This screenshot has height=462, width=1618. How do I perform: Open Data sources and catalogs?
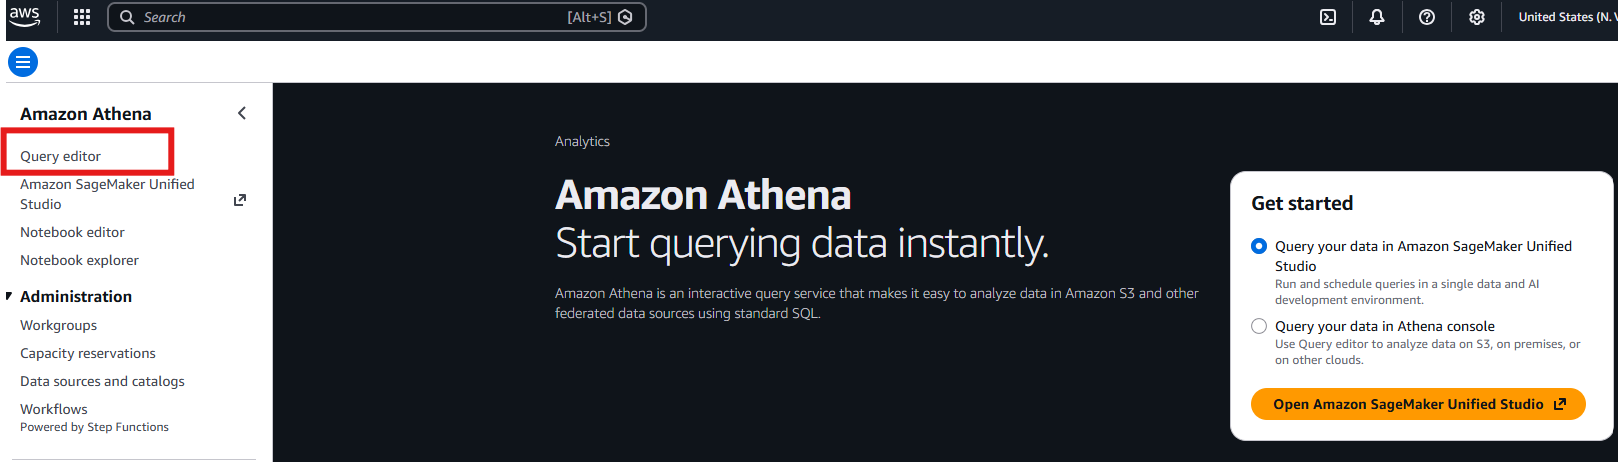102,381
